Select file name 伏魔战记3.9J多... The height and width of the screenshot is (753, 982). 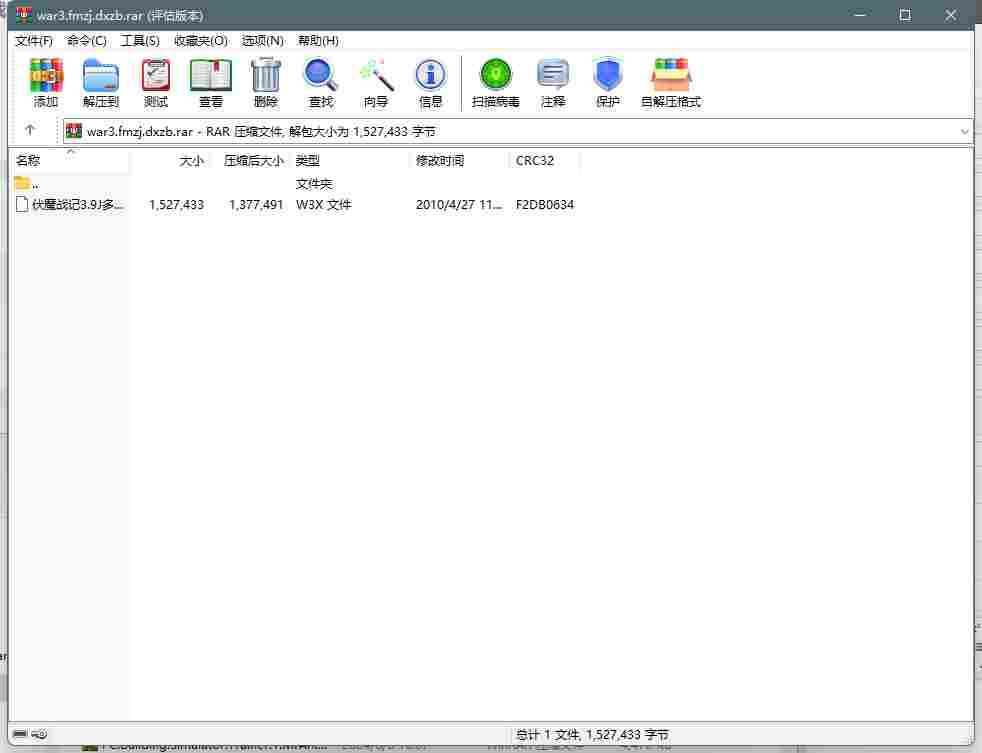coord(78,205)
